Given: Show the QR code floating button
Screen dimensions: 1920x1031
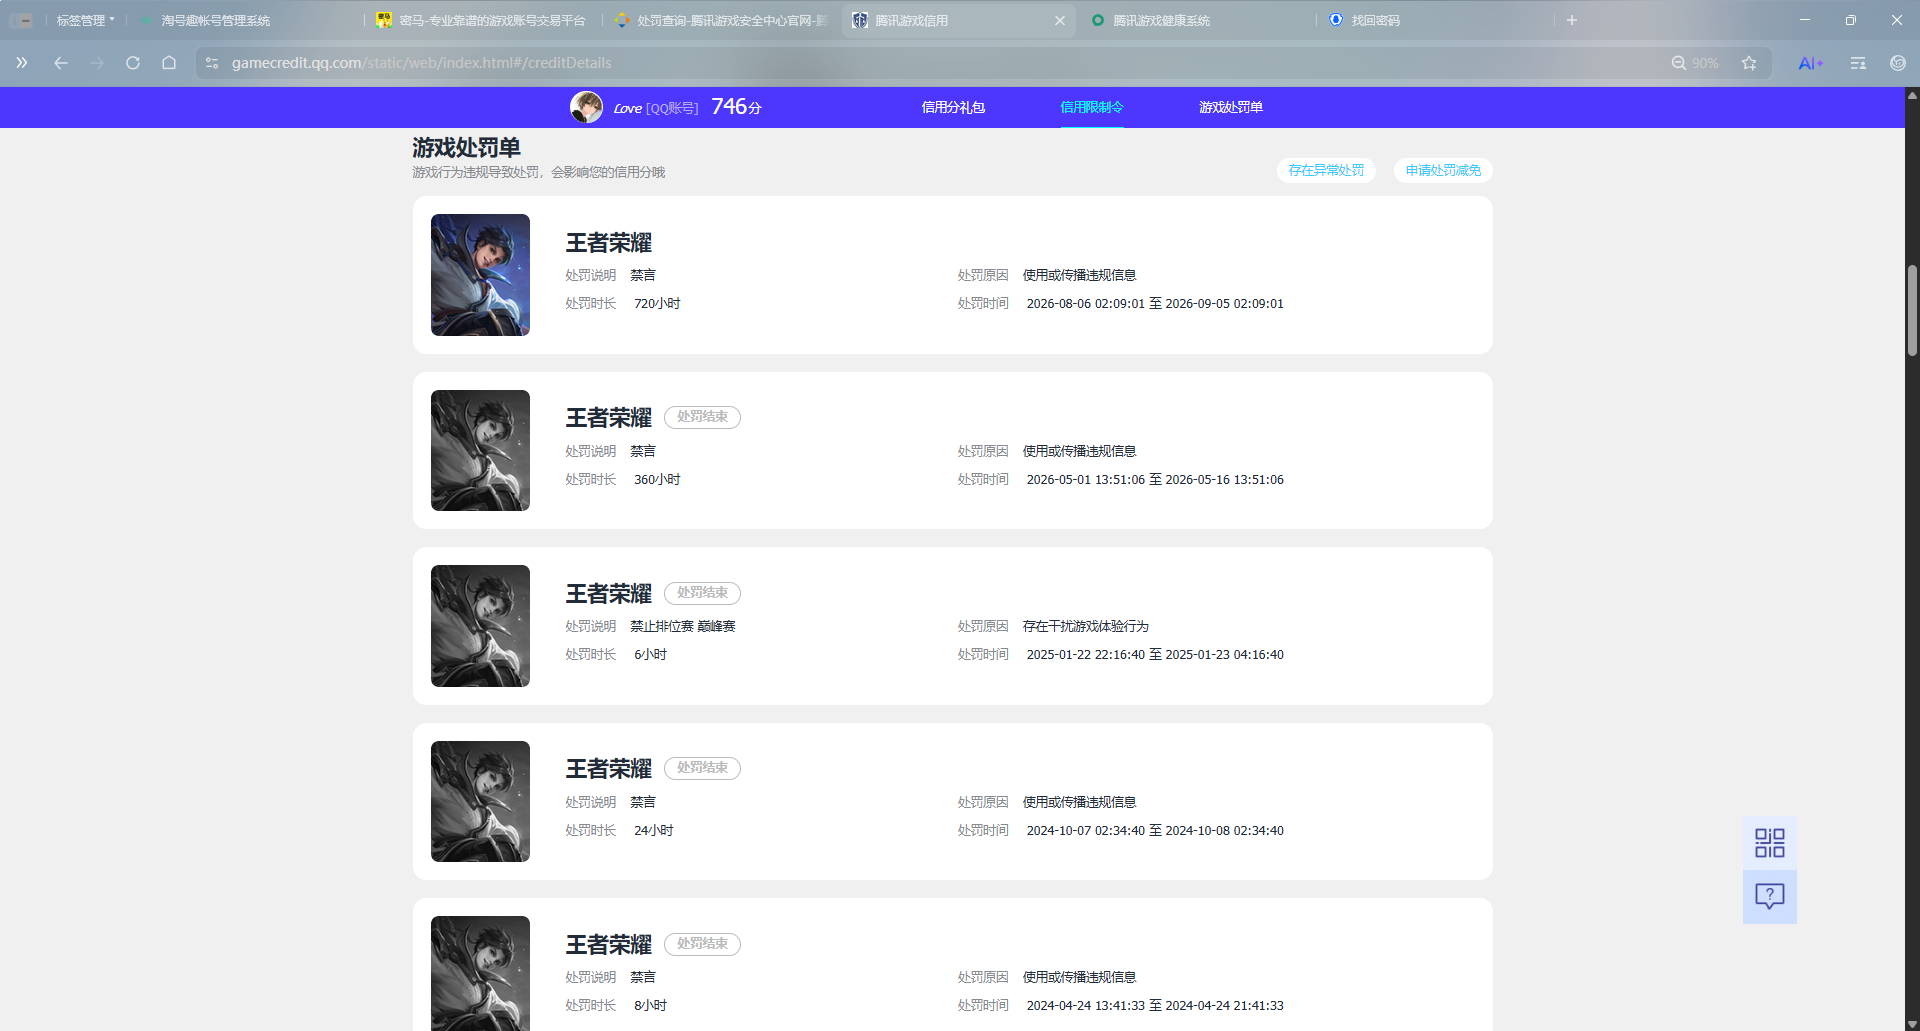Looking at the screenshot, I should [x=1770, y=843].
